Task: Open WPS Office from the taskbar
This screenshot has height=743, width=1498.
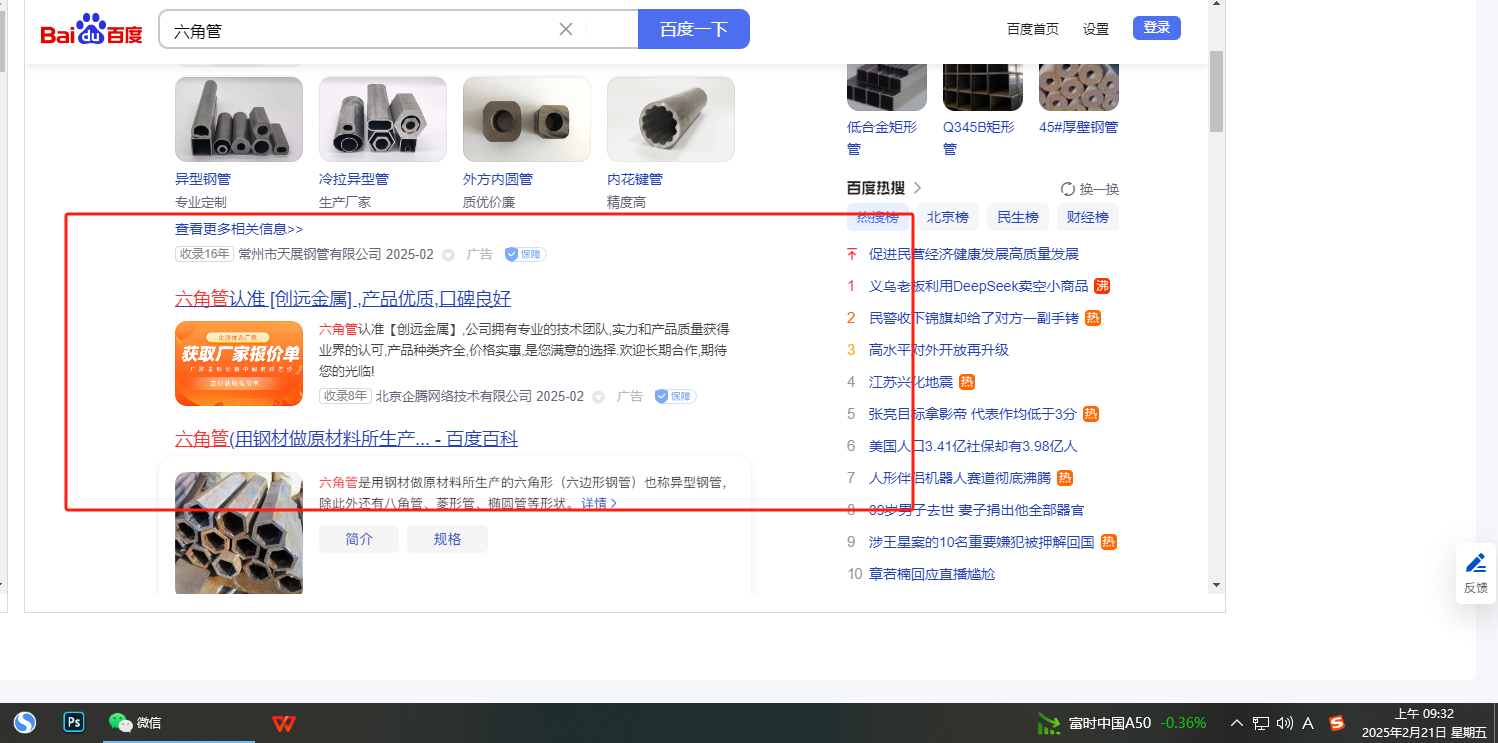Action: click(x=284, y=722)
